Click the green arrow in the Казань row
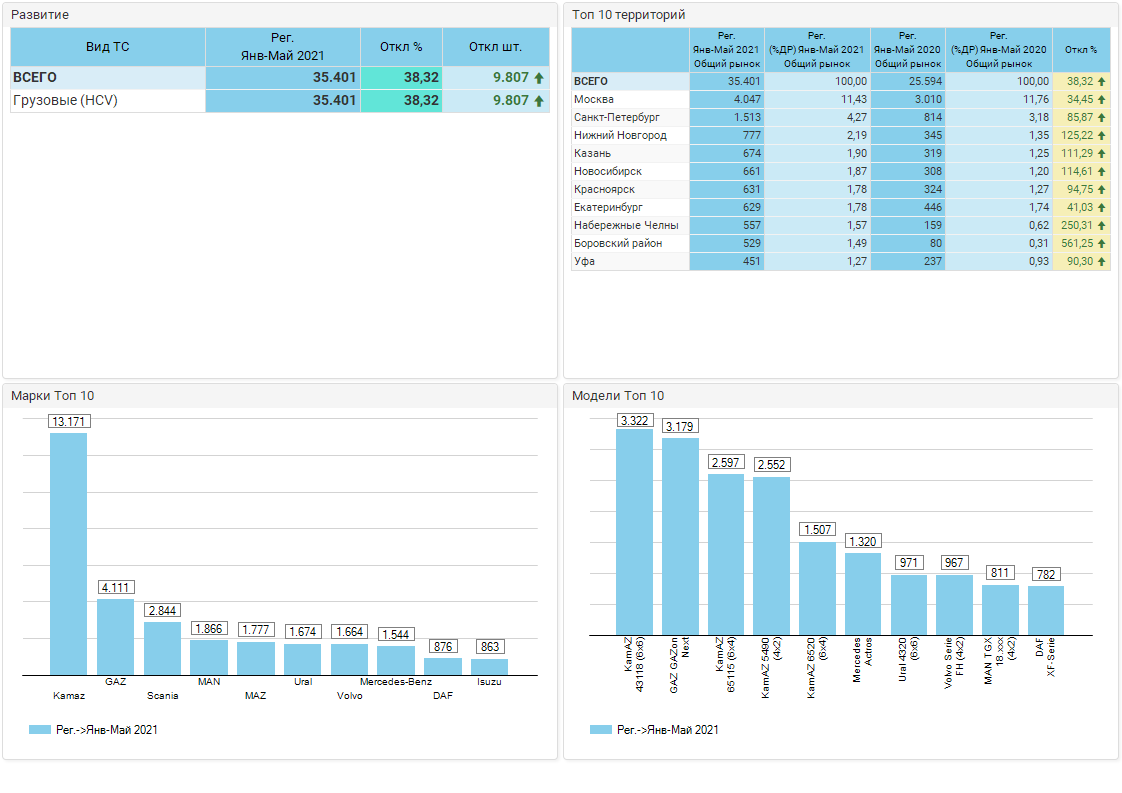The image size is (1122, 793). [1102, 154]
